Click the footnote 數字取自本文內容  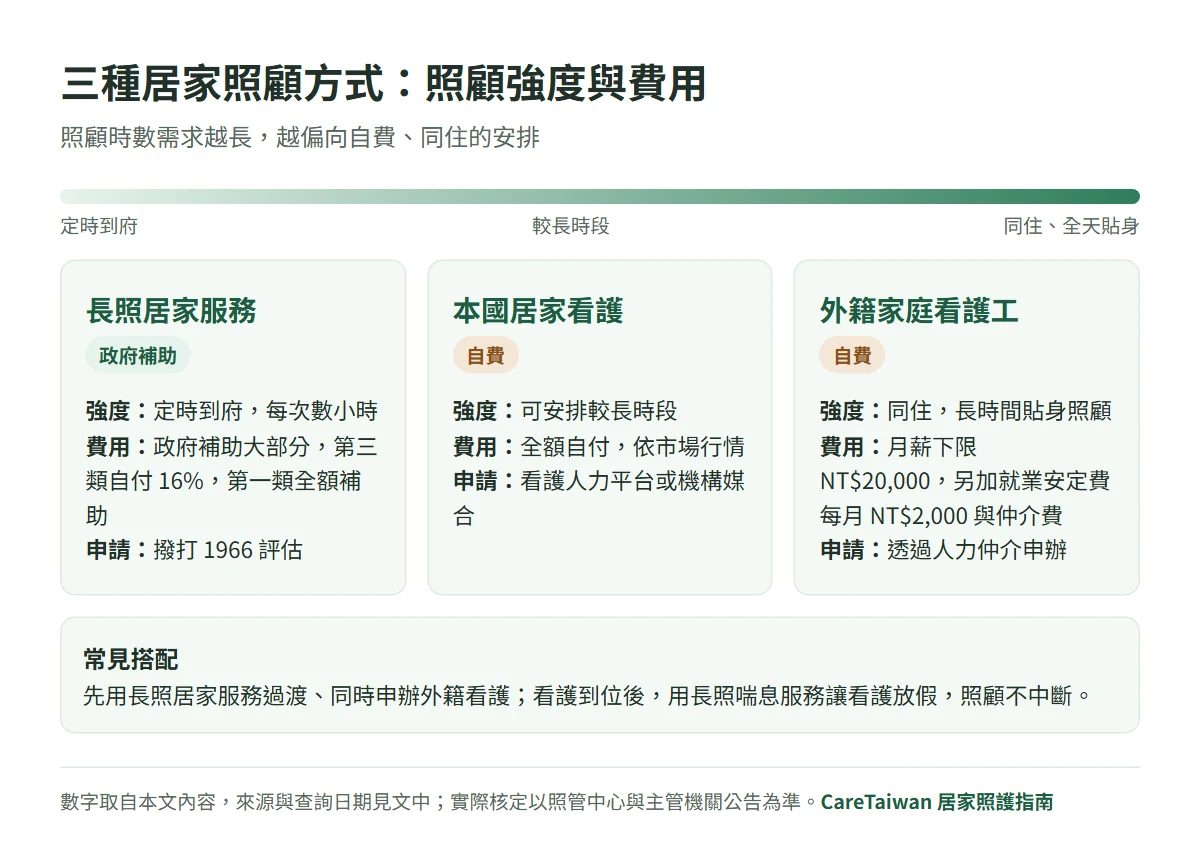pyautogui.click(x=439, y=802)
